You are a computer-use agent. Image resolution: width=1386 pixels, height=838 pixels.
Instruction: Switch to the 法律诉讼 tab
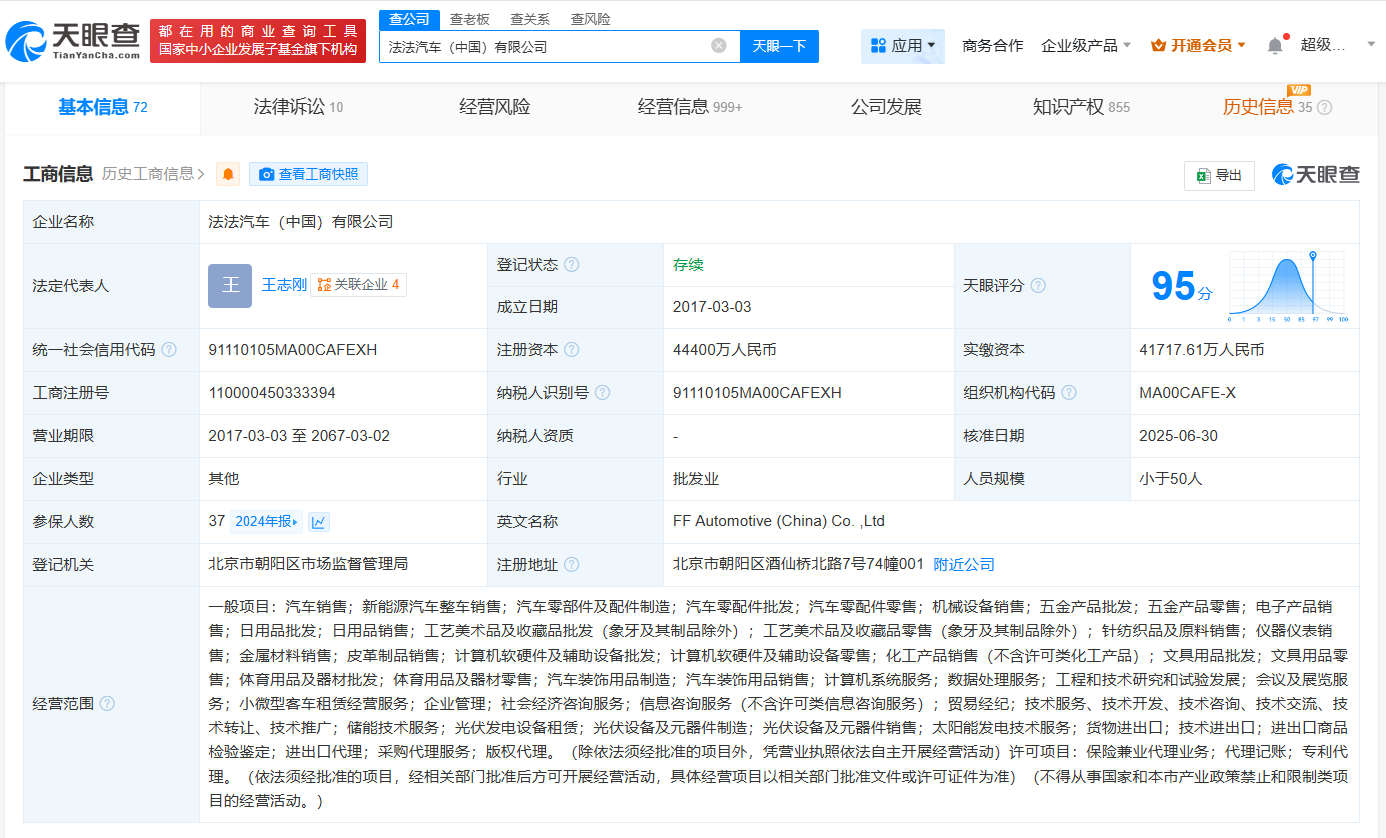pos(298,108)
